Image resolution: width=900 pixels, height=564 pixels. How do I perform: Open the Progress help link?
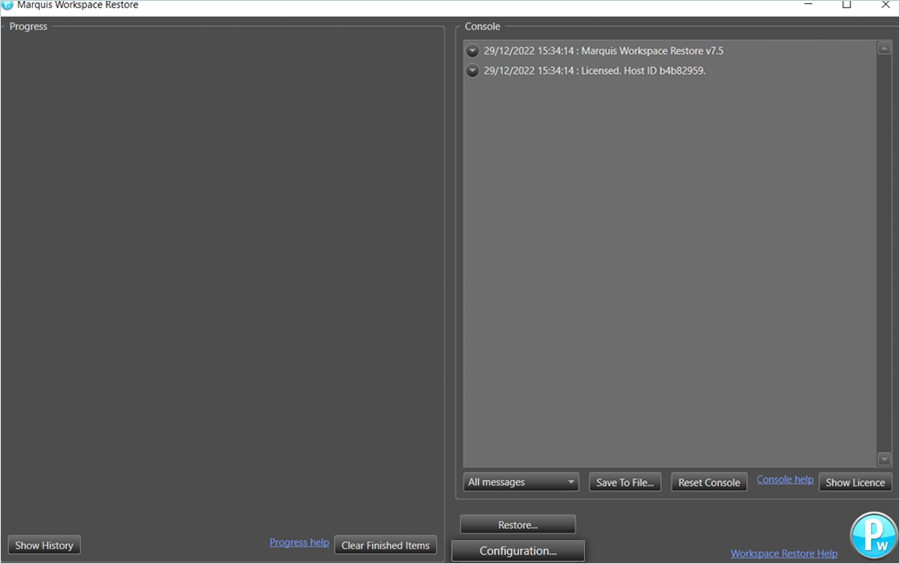[299, 542]
